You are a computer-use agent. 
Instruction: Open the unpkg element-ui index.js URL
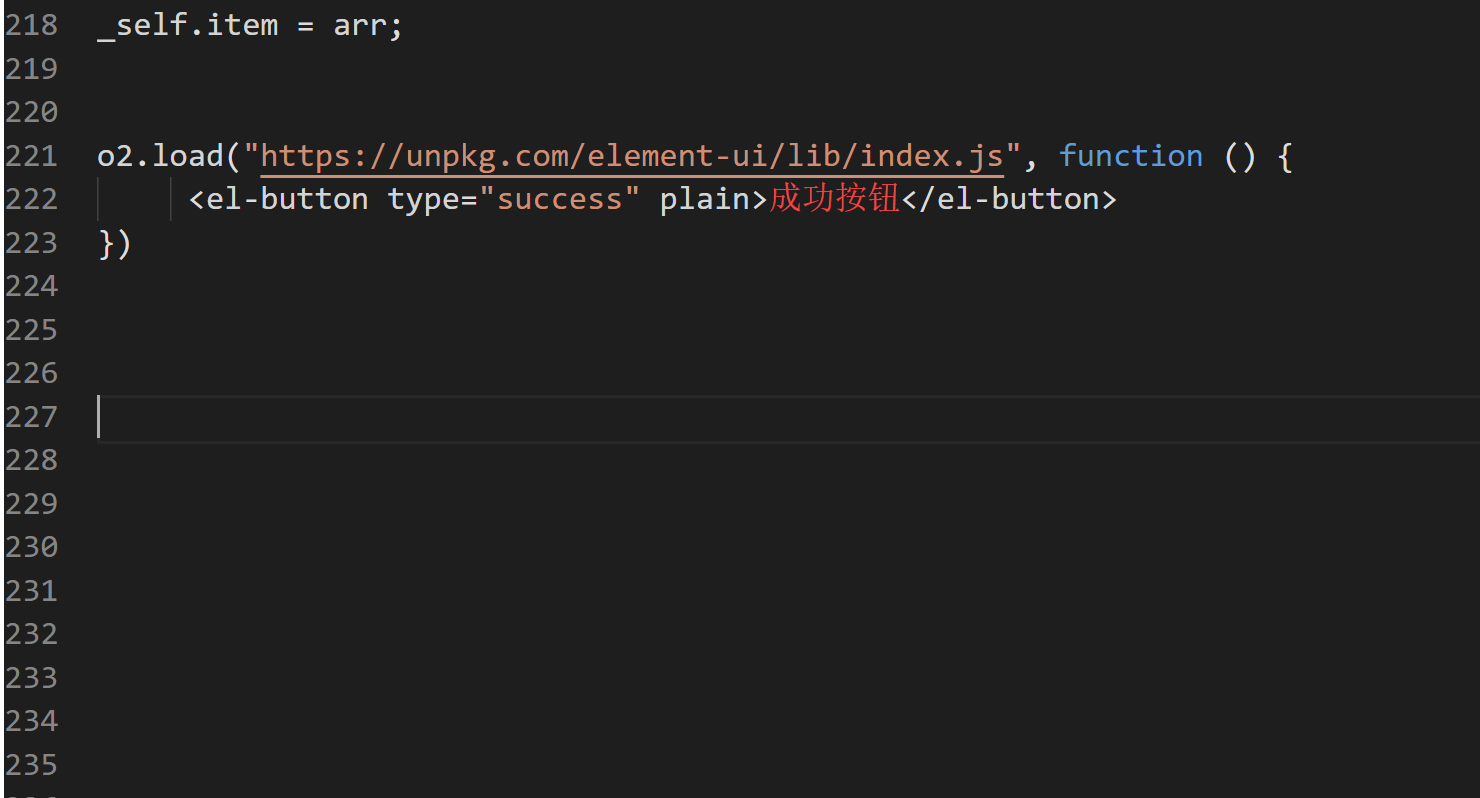[631, 156]
